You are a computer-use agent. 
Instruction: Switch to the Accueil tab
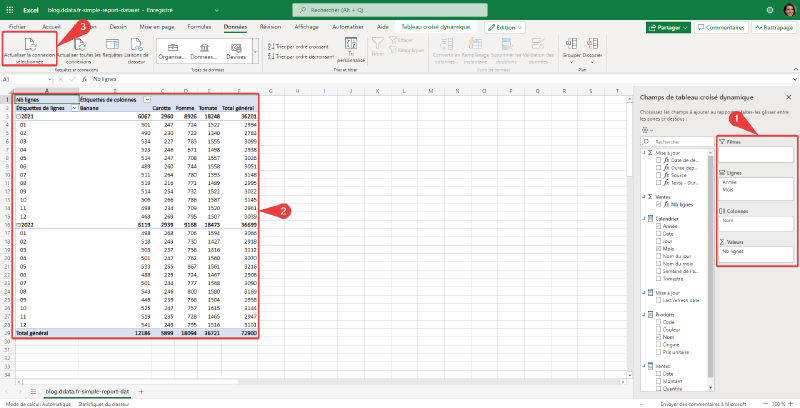point(51,27)
